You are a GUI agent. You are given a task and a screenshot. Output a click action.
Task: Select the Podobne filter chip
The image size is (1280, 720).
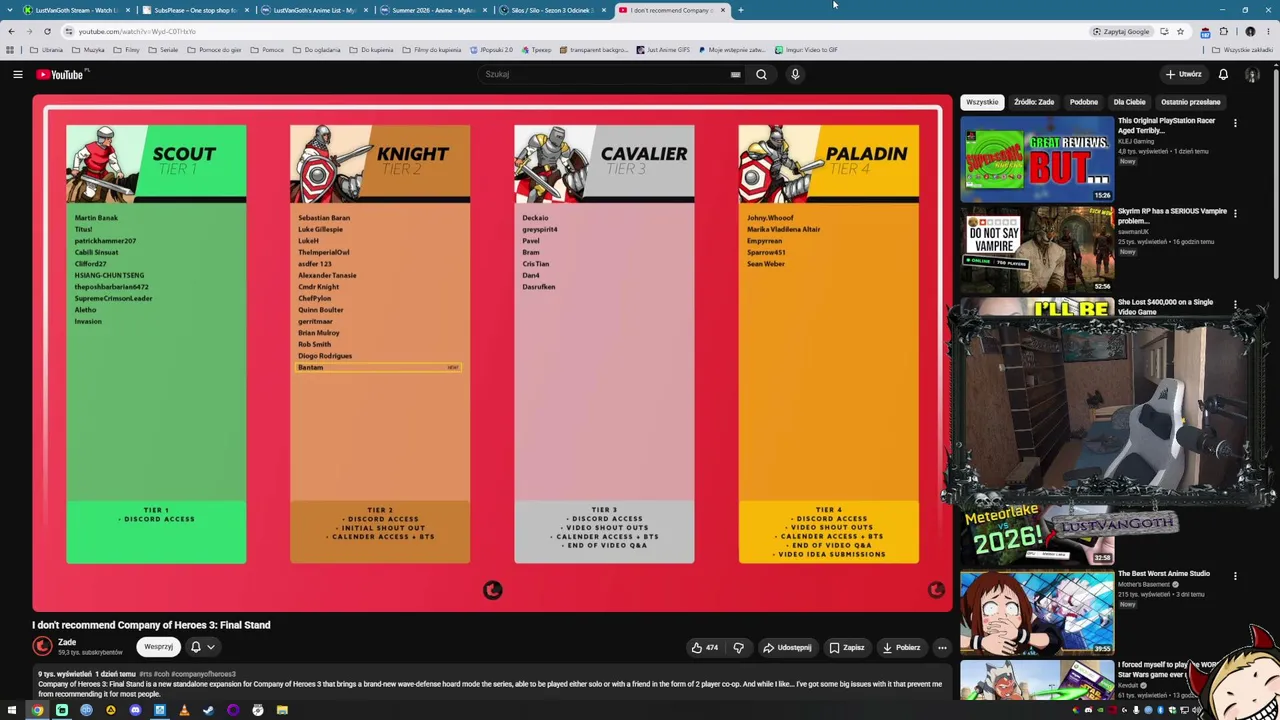tap(1084, 102)
